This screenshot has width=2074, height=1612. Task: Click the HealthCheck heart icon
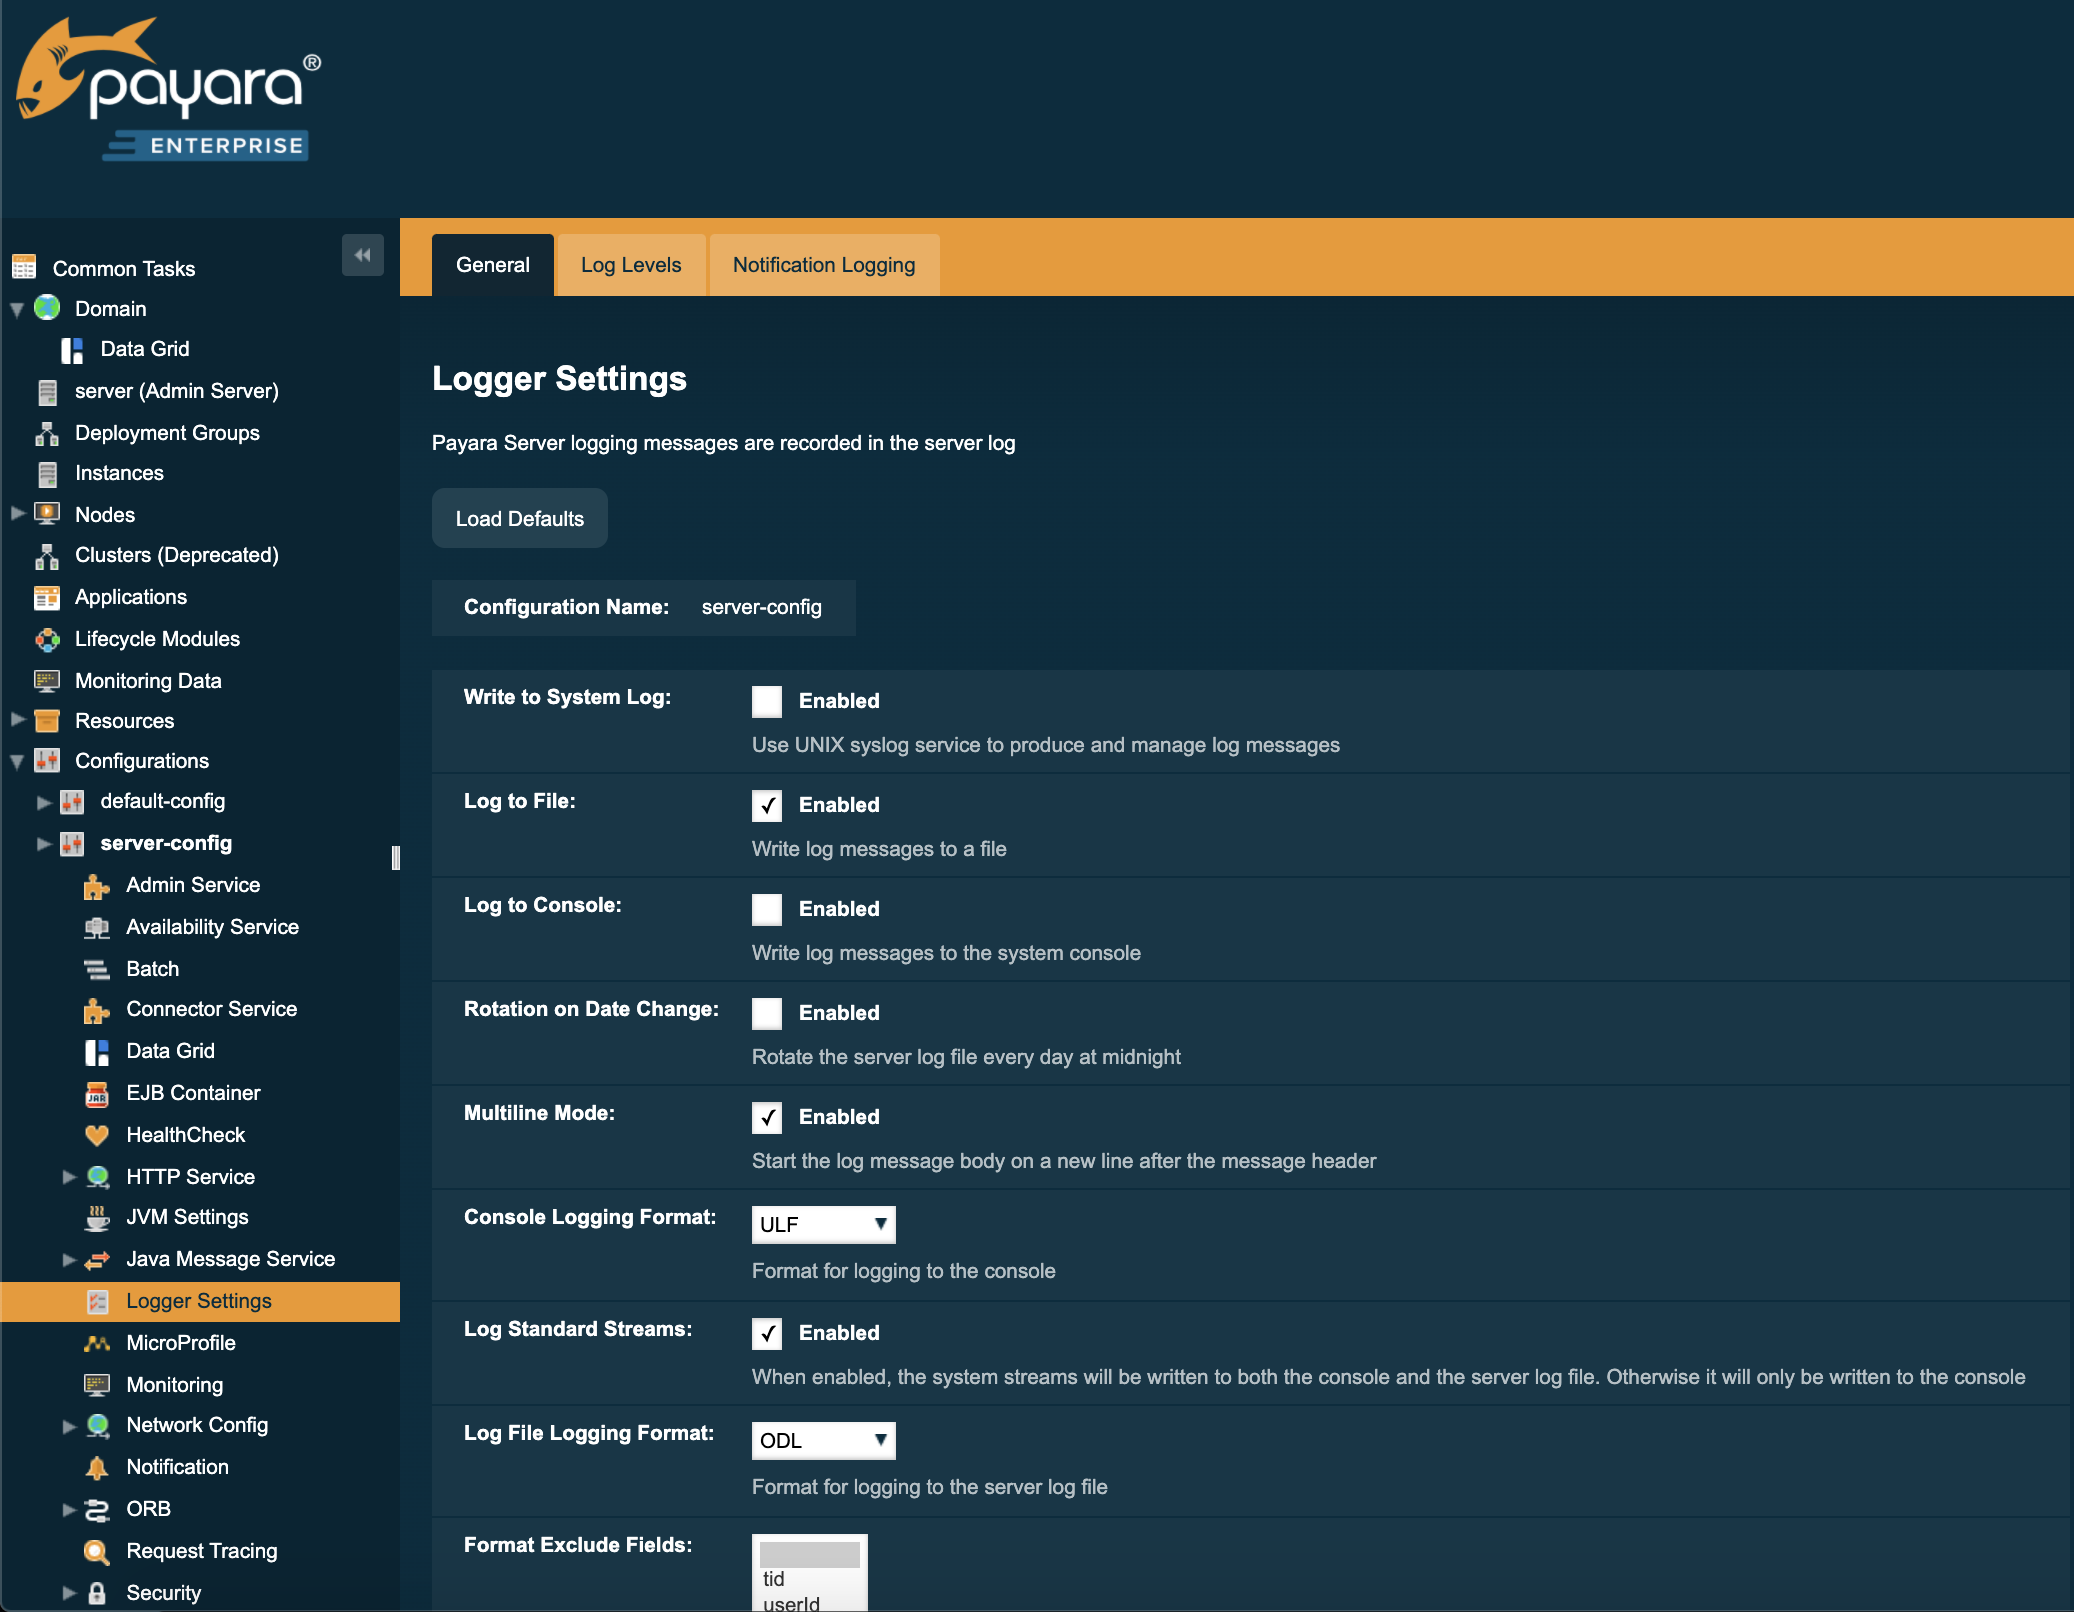click(x=97, y=1135)
